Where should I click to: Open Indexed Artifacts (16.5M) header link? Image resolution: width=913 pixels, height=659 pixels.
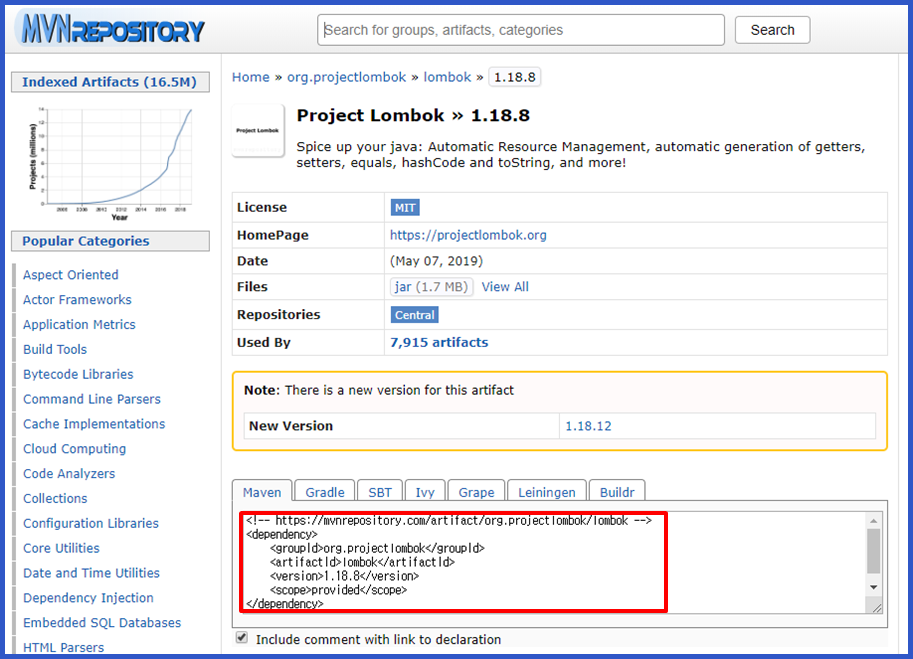[109, 82]
